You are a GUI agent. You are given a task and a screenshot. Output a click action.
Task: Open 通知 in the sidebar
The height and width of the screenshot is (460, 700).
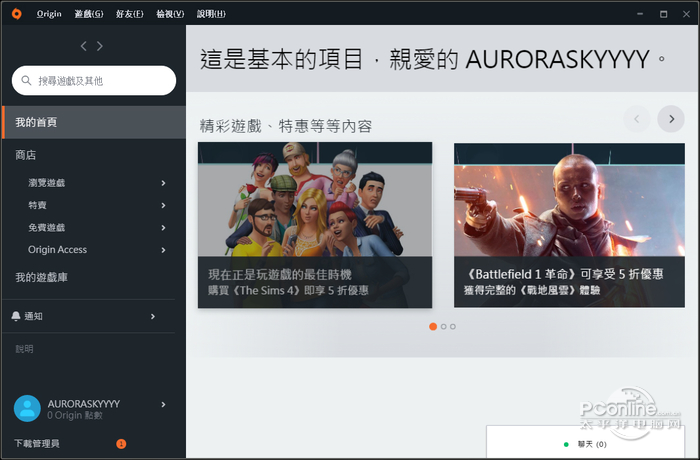(33, 316)
